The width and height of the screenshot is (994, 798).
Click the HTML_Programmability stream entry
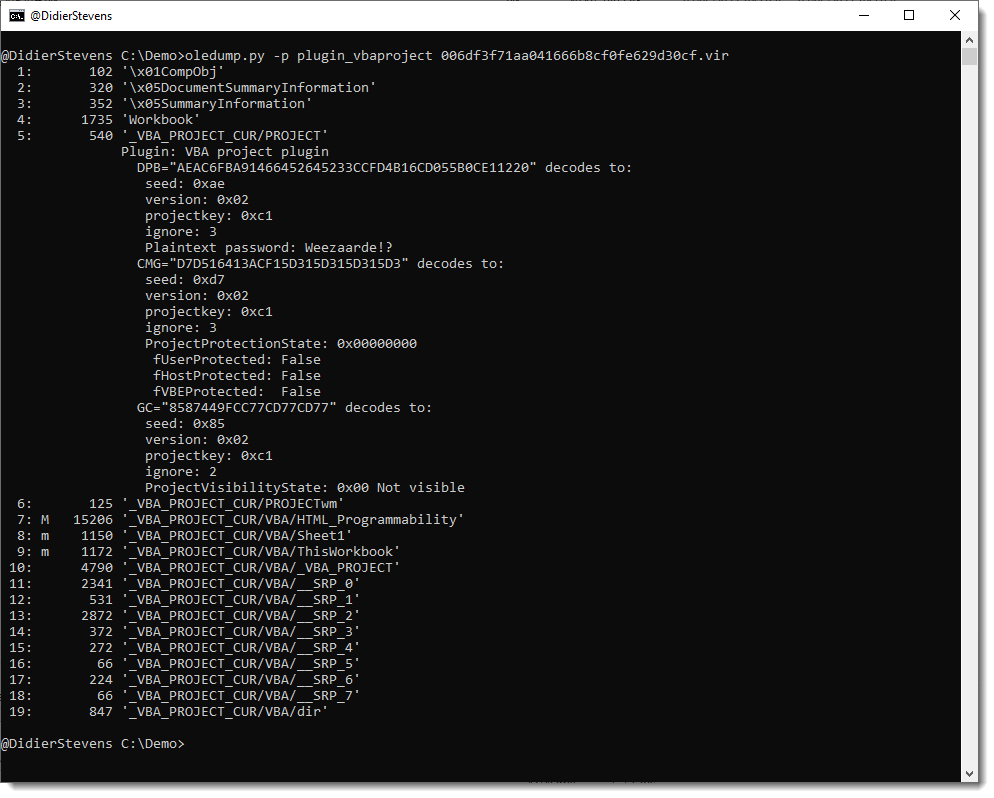coord(293,520)
